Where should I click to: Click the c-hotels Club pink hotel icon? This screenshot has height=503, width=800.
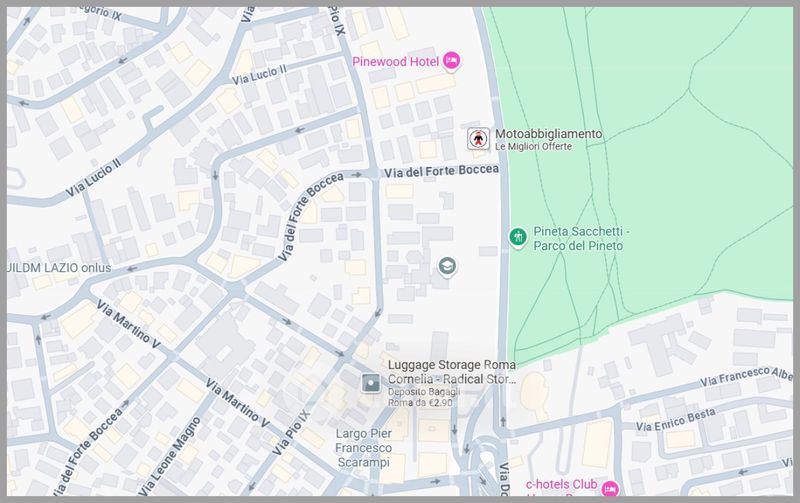coord(609,488)
